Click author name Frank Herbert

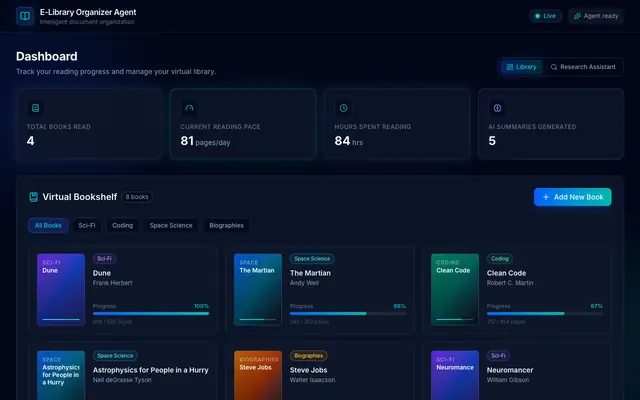tap(113, 283)
